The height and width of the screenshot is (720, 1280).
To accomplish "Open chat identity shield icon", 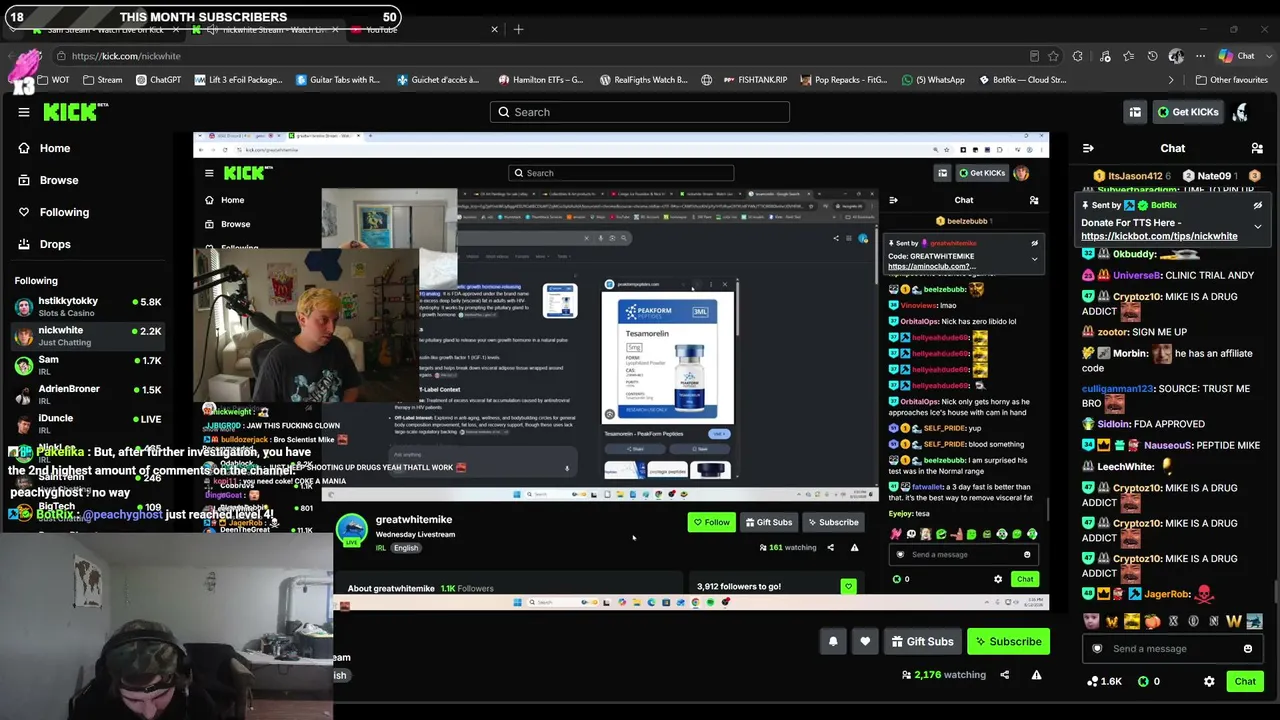I will coord(1097,649).
